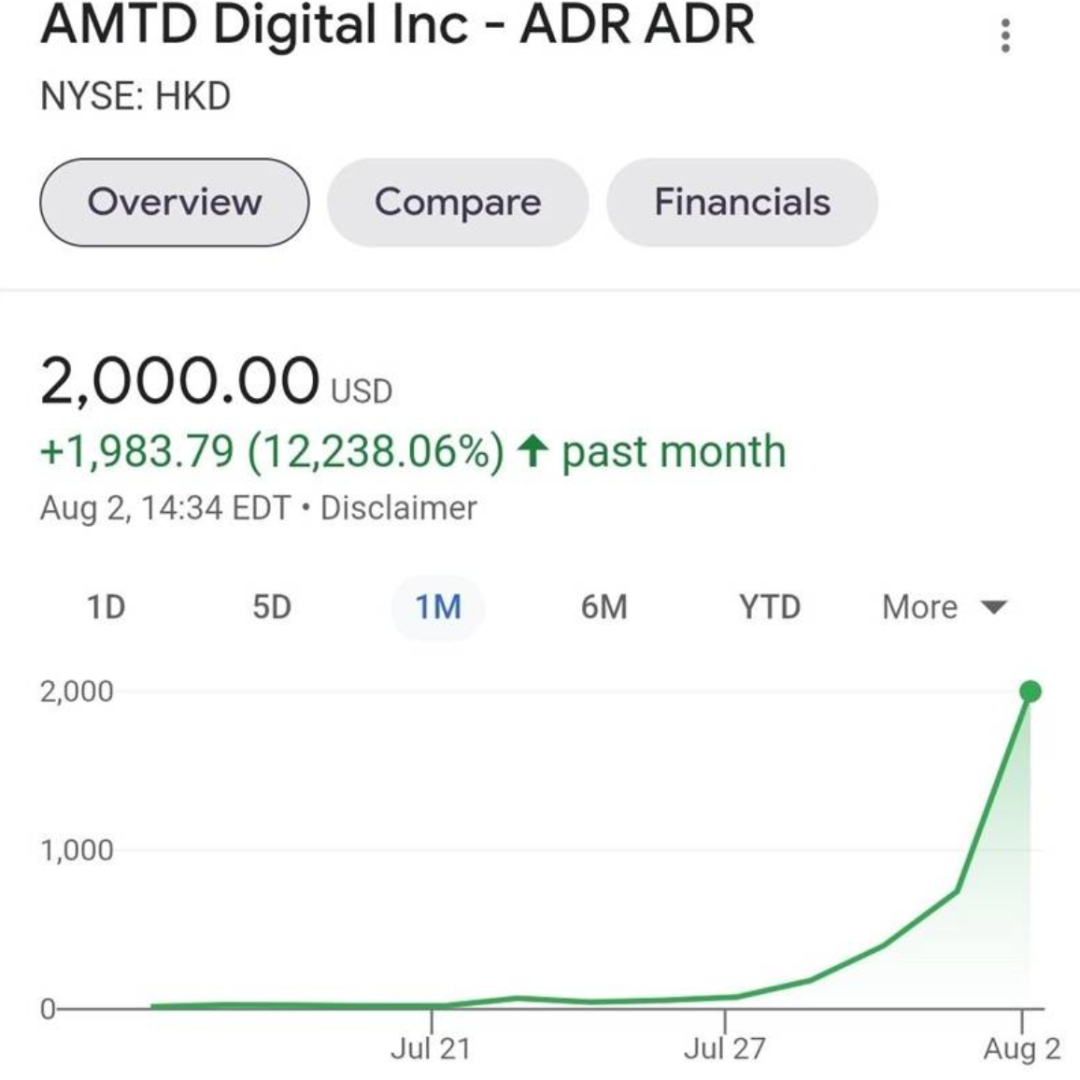Open the three-dot options menu
Viewport: 1080px width, 1080px height.
(x=1005, y=35)
